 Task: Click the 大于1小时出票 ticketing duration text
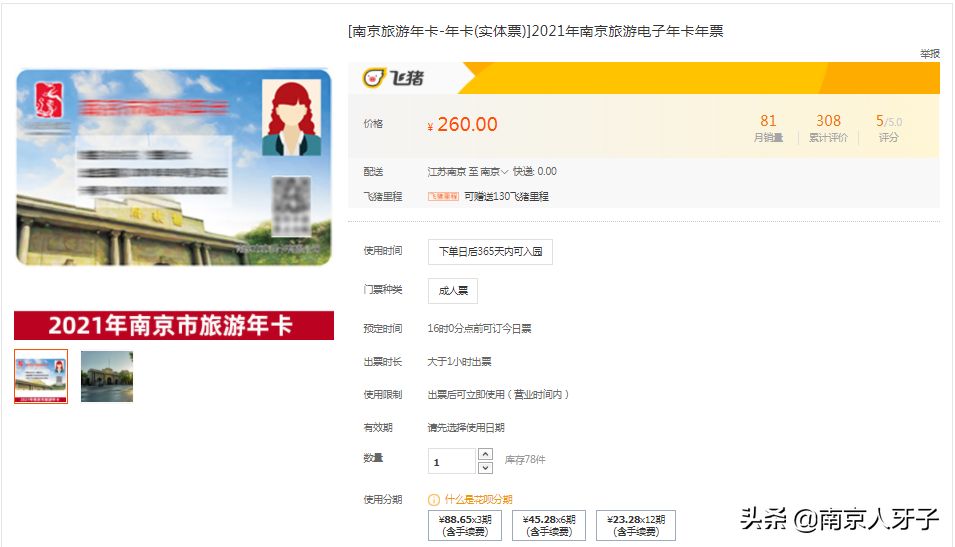[x=459, y=362]
